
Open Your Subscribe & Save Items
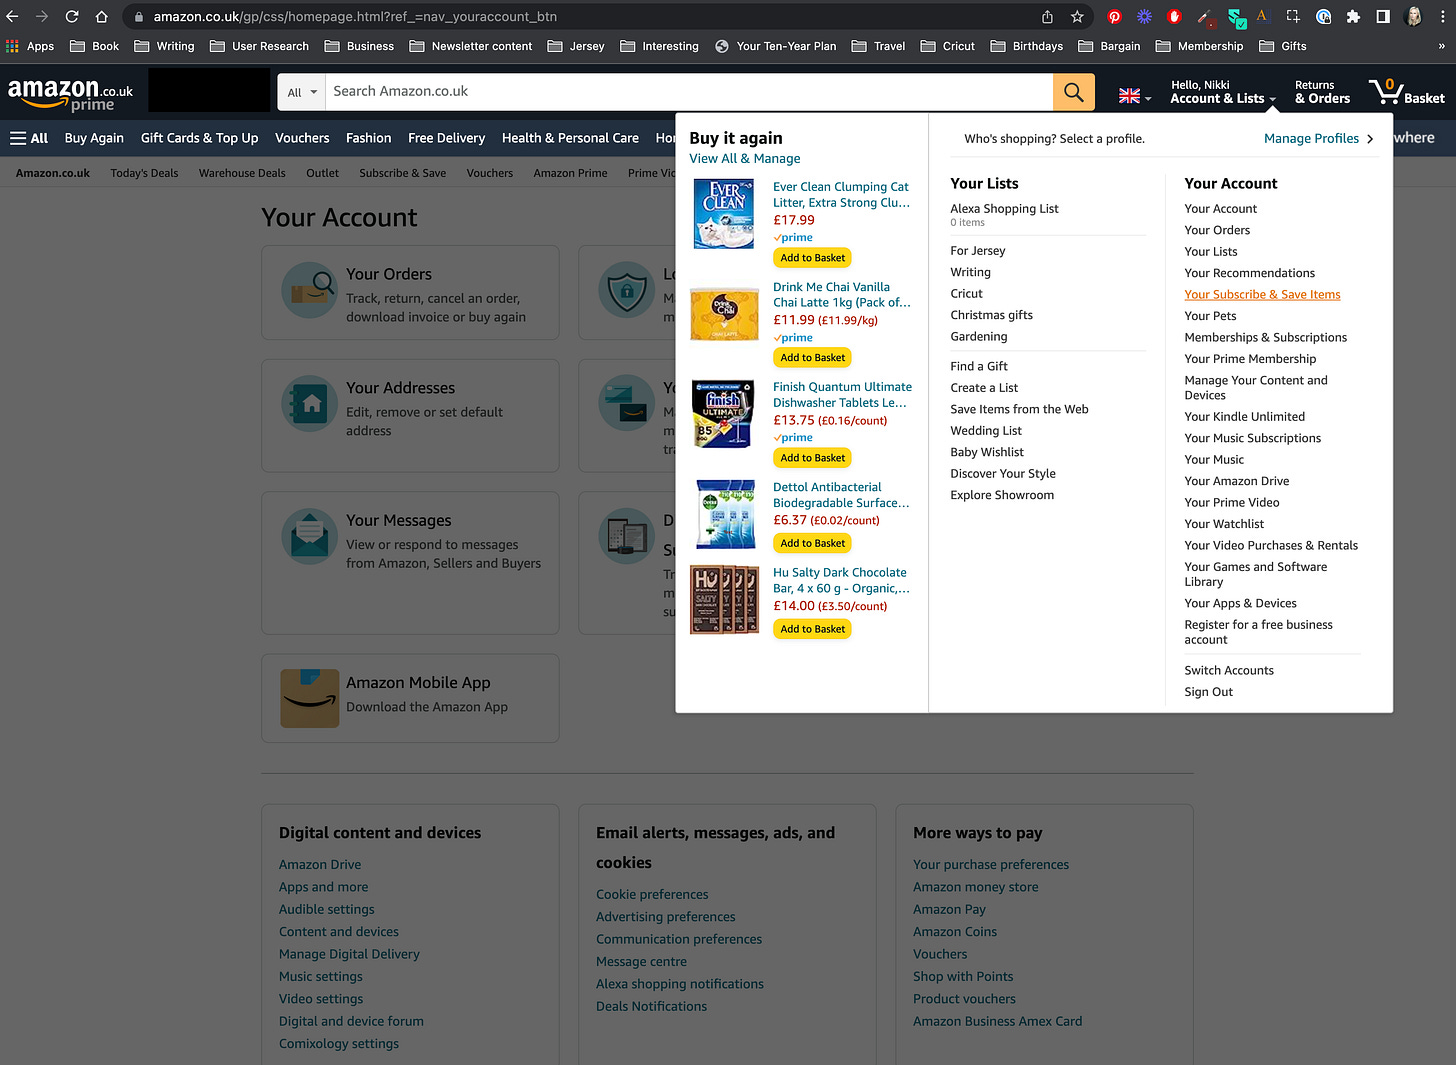(1262, 295)
